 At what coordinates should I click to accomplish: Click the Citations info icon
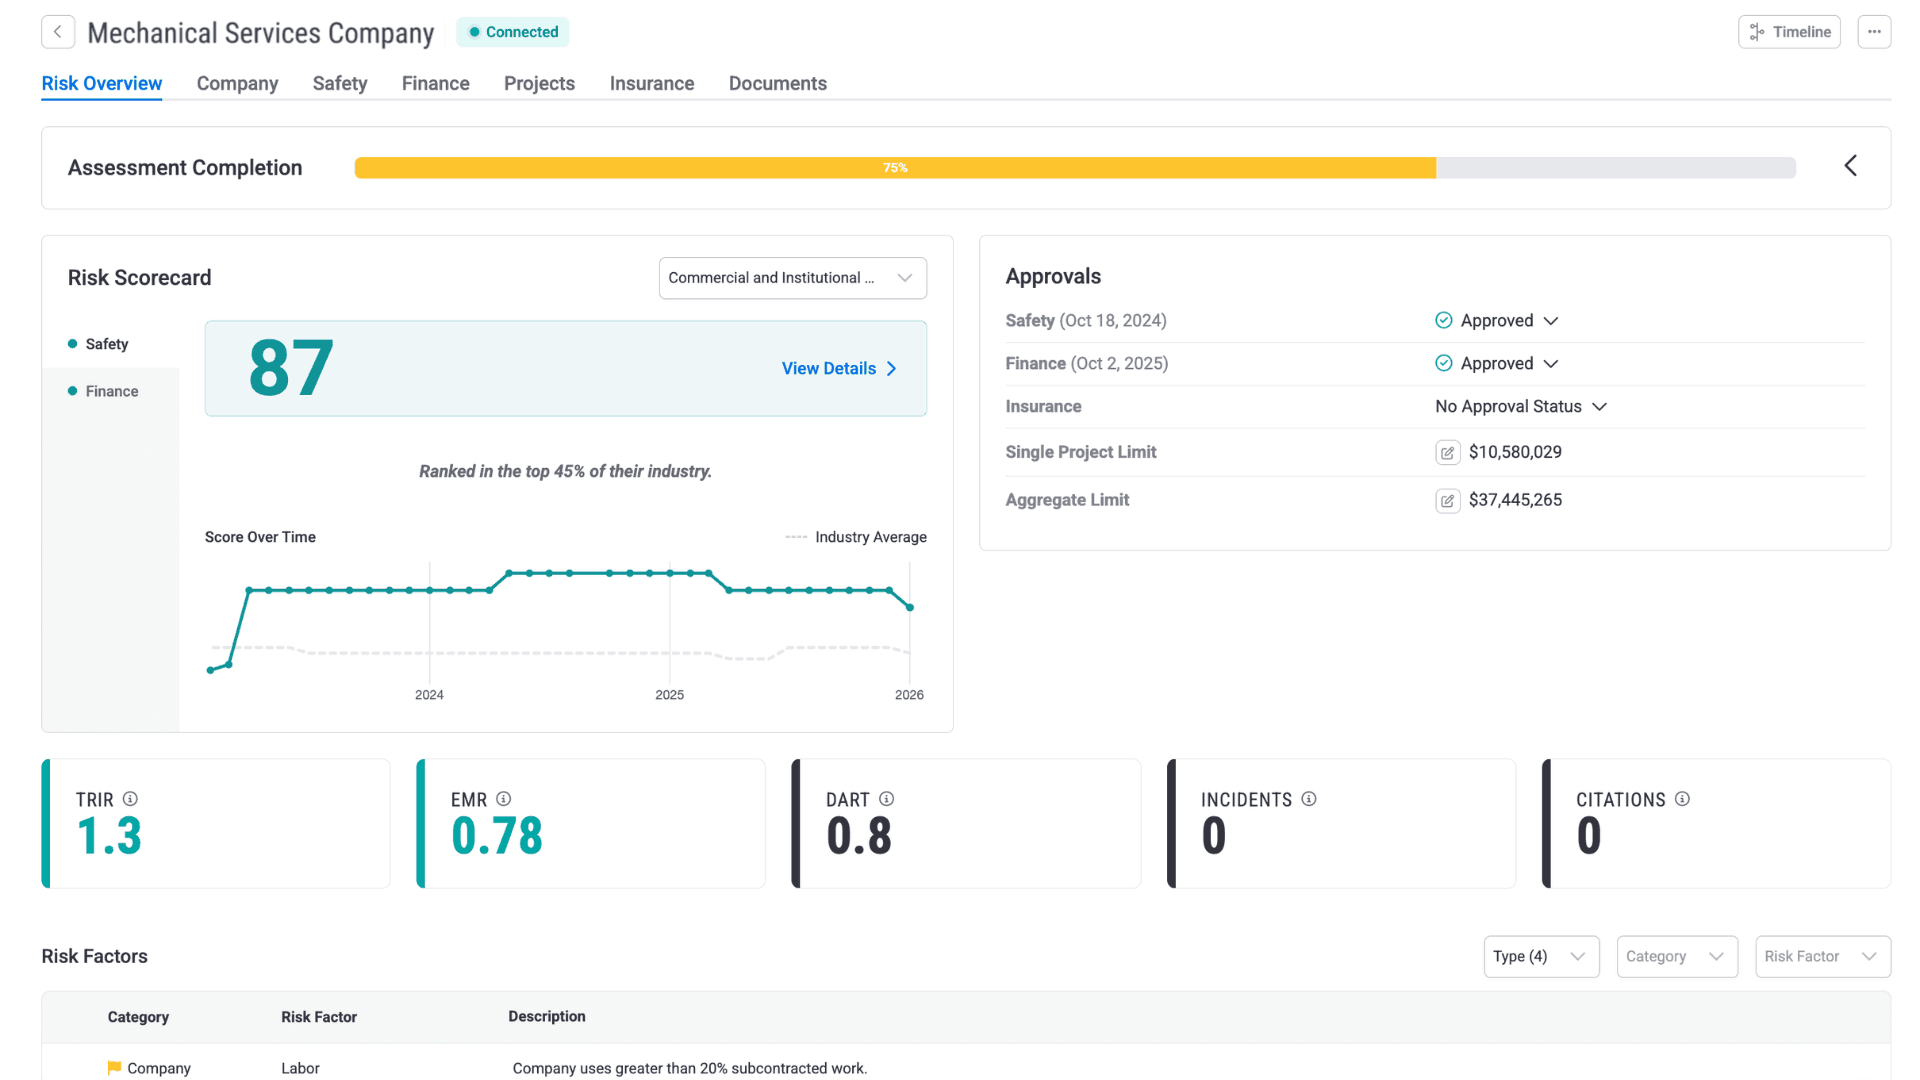1682,799
